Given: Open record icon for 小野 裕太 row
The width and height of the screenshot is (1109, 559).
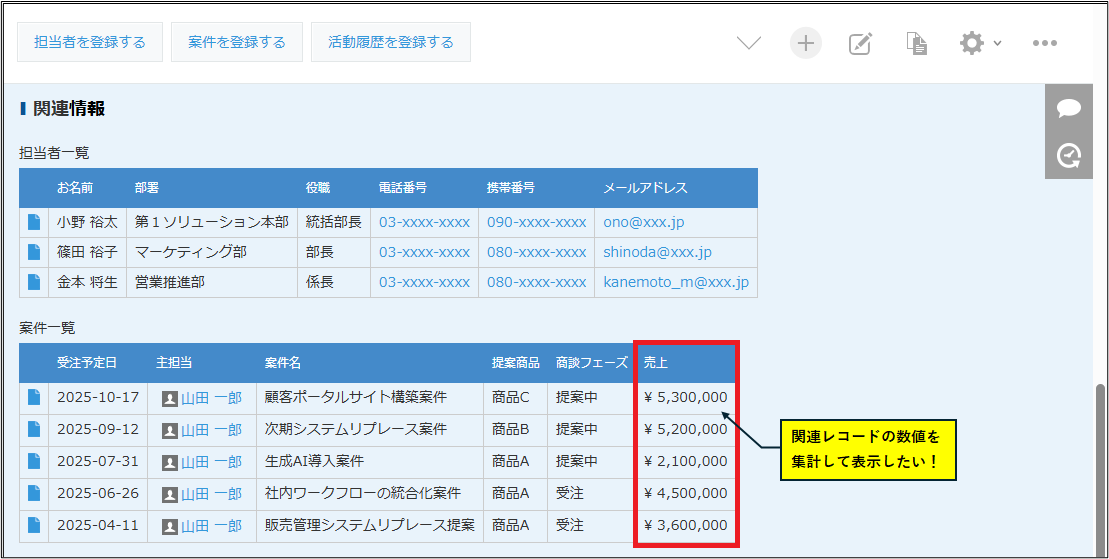Looking at the screenshot, I should 34,222.
